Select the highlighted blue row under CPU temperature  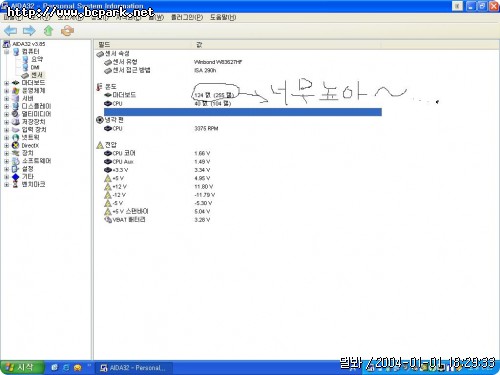243,112
